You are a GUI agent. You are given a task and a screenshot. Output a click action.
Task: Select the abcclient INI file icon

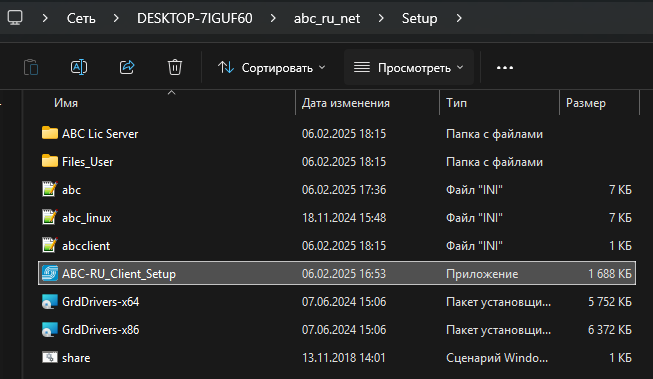point(50,245)
